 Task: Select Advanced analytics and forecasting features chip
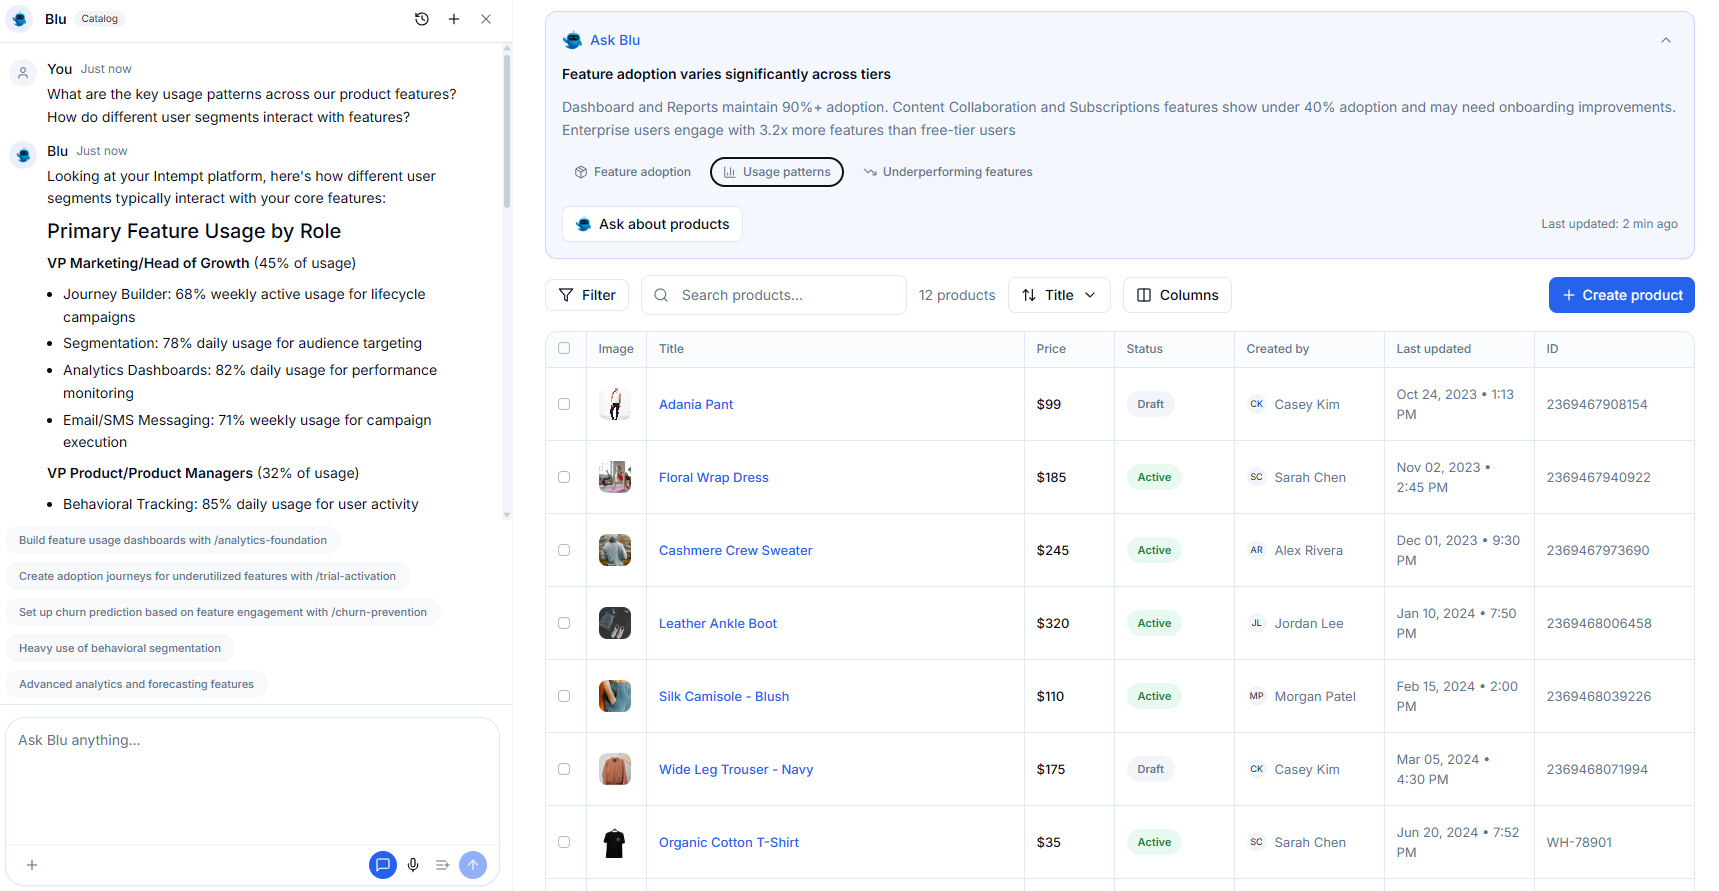point(136,684)
